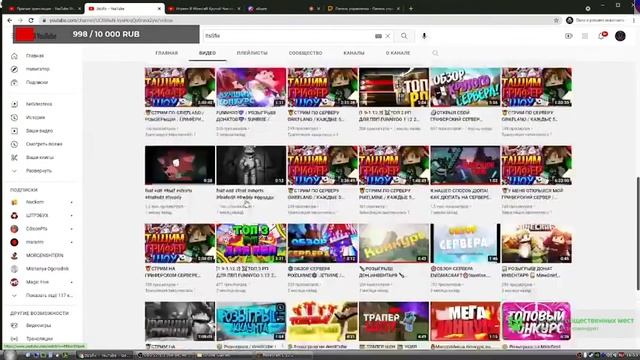The height and width of the screenshot is (360, 640).
Task: Open Библиотека (Library) in the sidebar
Action: (x=38, y=104)
